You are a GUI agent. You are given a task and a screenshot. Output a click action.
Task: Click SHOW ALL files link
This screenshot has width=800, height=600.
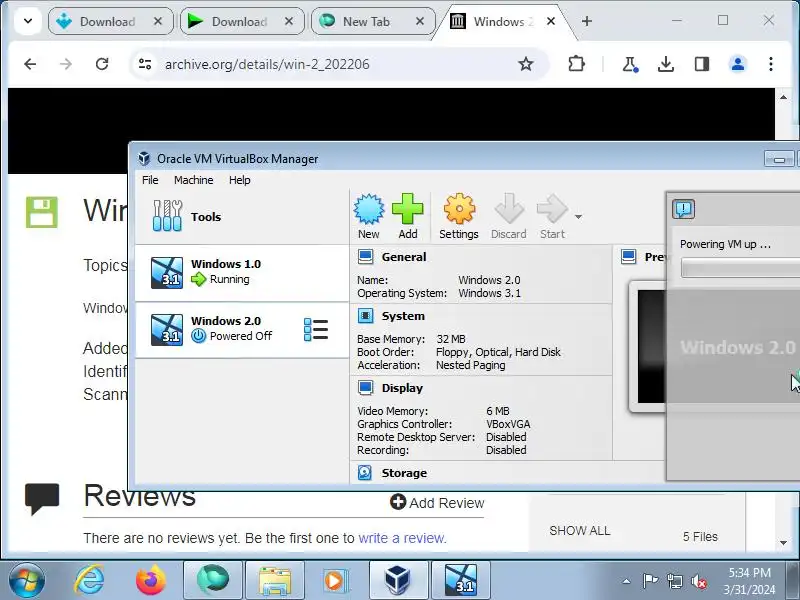coord(580,531)
